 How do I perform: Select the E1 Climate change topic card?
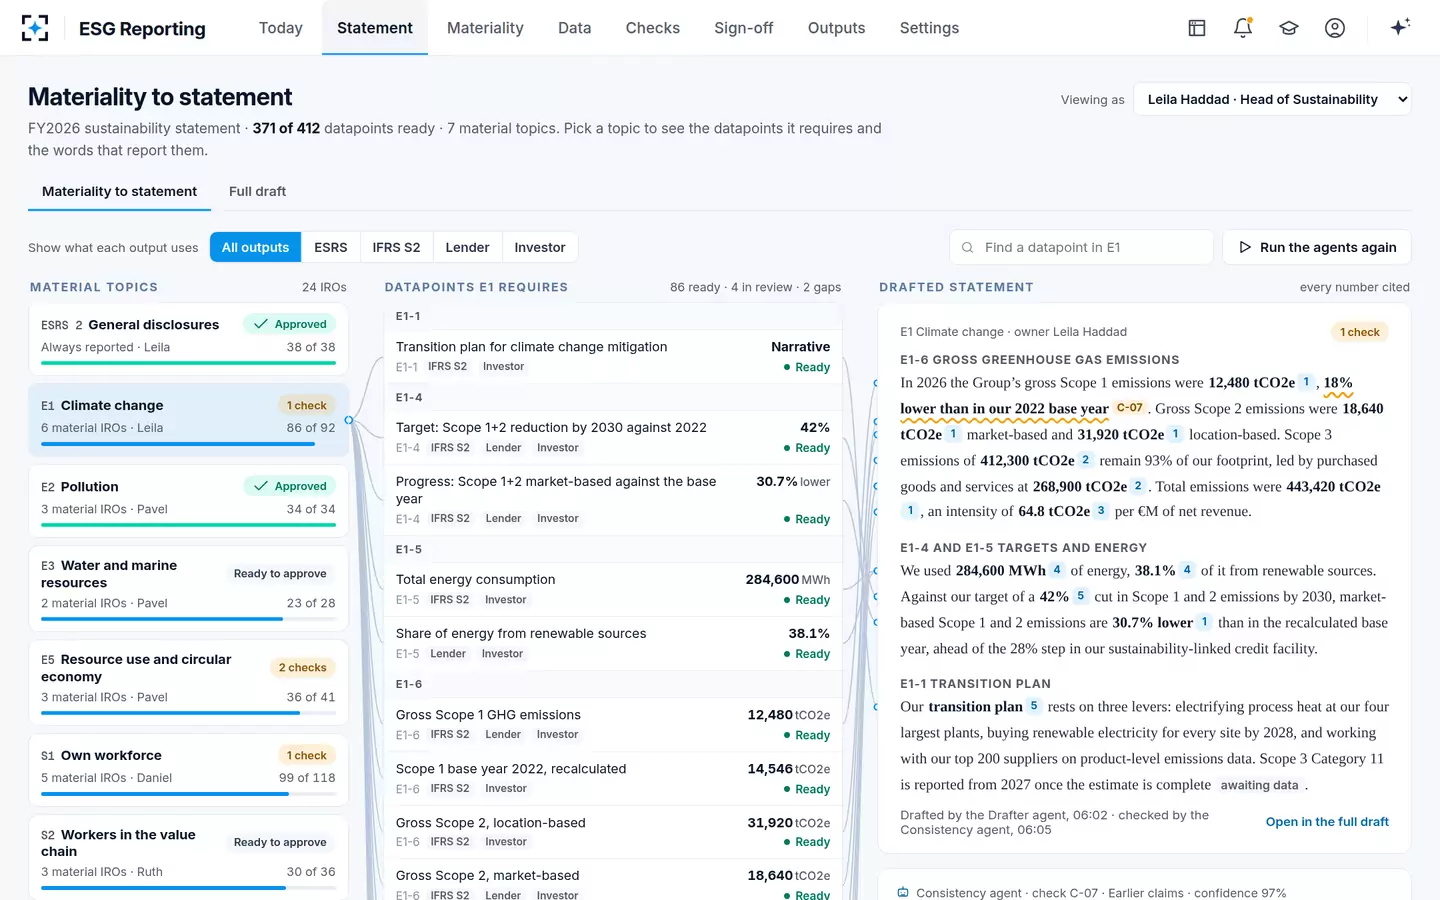[188, 420]
